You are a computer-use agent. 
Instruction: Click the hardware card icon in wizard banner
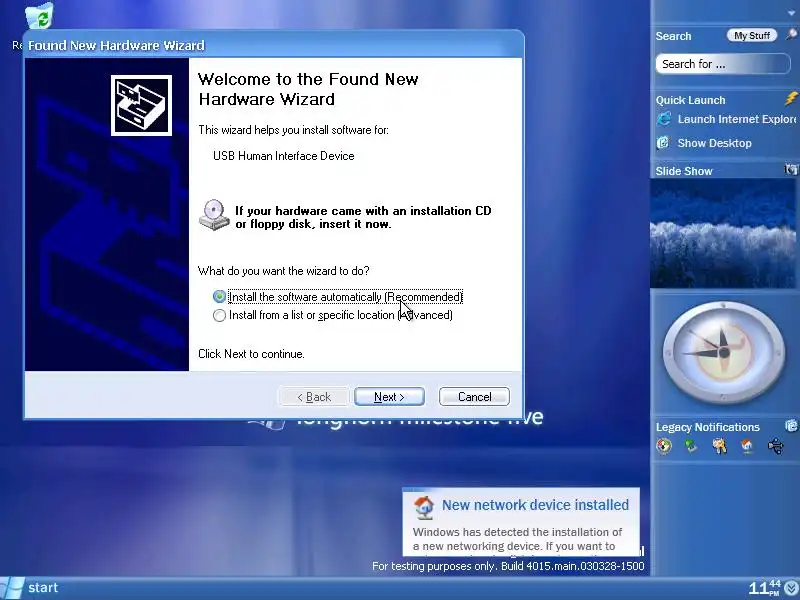141,105
